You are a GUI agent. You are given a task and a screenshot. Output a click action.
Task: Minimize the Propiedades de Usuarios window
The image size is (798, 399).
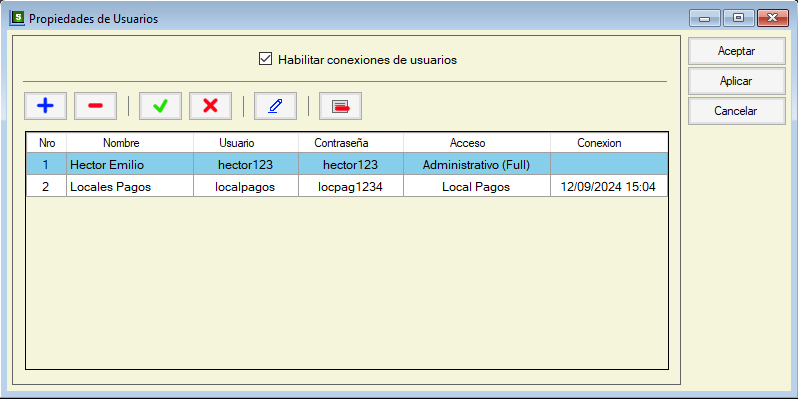pyautogui.click(x=705, y=18)
